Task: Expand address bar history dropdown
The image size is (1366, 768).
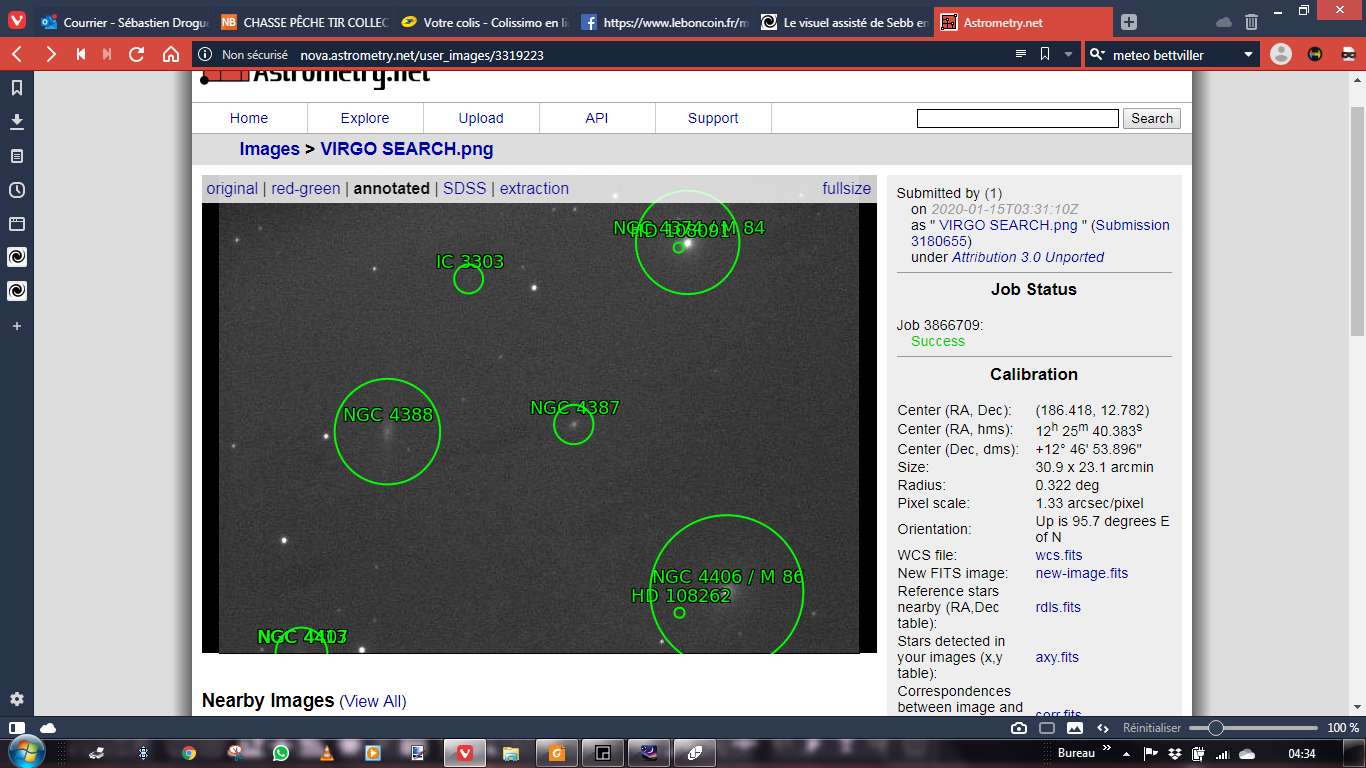Action: [1069, 55]
